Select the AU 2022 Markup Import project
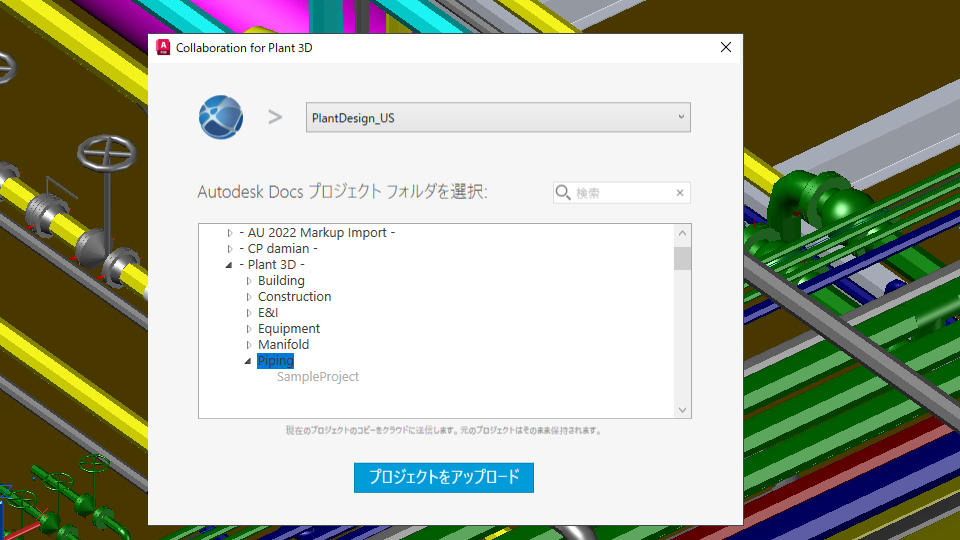The height and width of the screenshot is (540, 960). pos(317,233)
